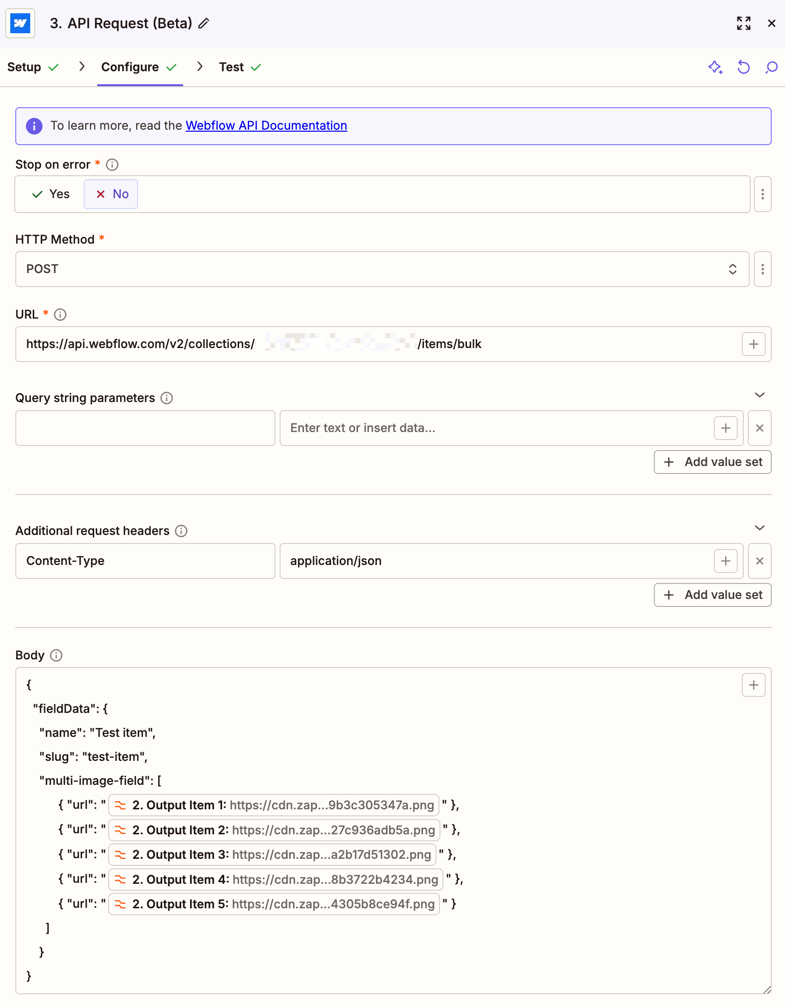The image size is (785, 1008).
Task: Remove the Content-Type header row
Action: tap(759, 561)
